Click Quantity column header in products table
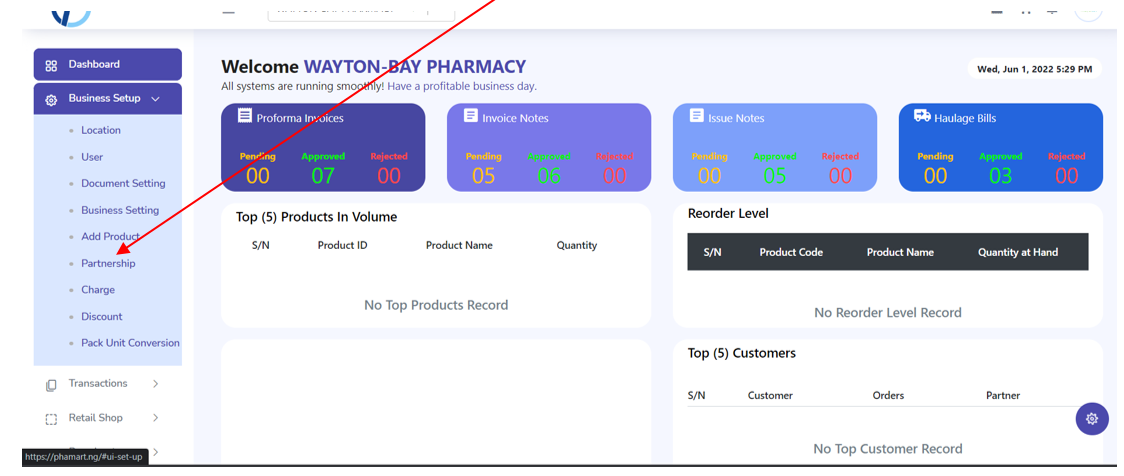Image resolution: width=1124 pixels, height=476 pixels. pyautogui.click(x=576, y=245)
